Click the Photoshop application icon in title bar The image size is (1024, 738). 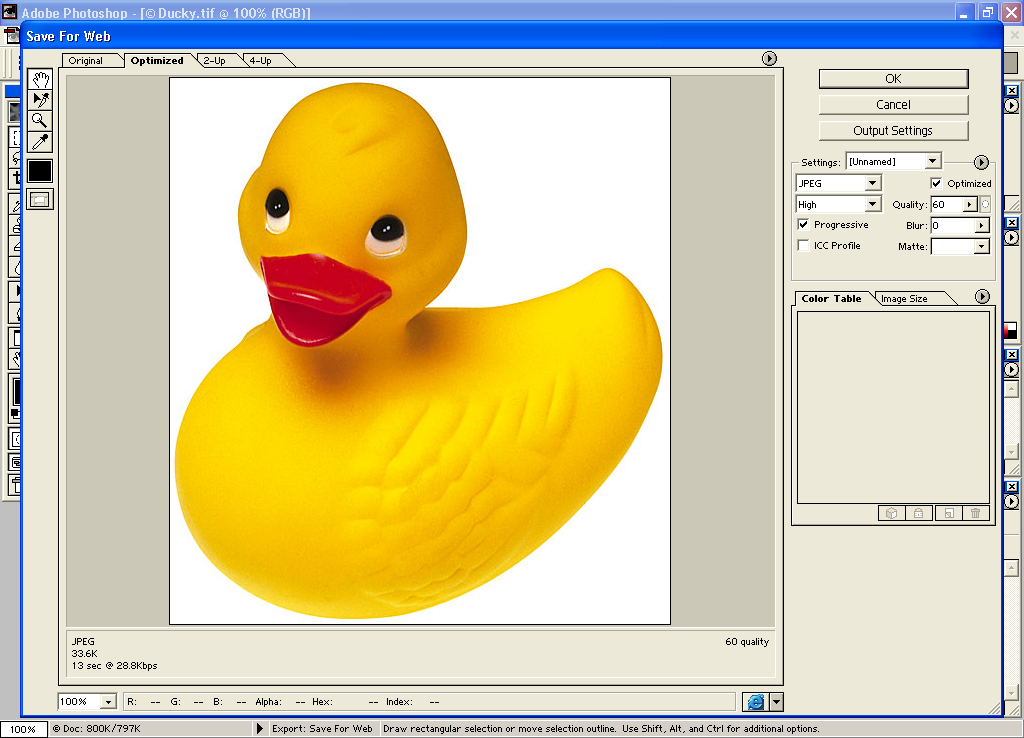(x=9, y=12)
